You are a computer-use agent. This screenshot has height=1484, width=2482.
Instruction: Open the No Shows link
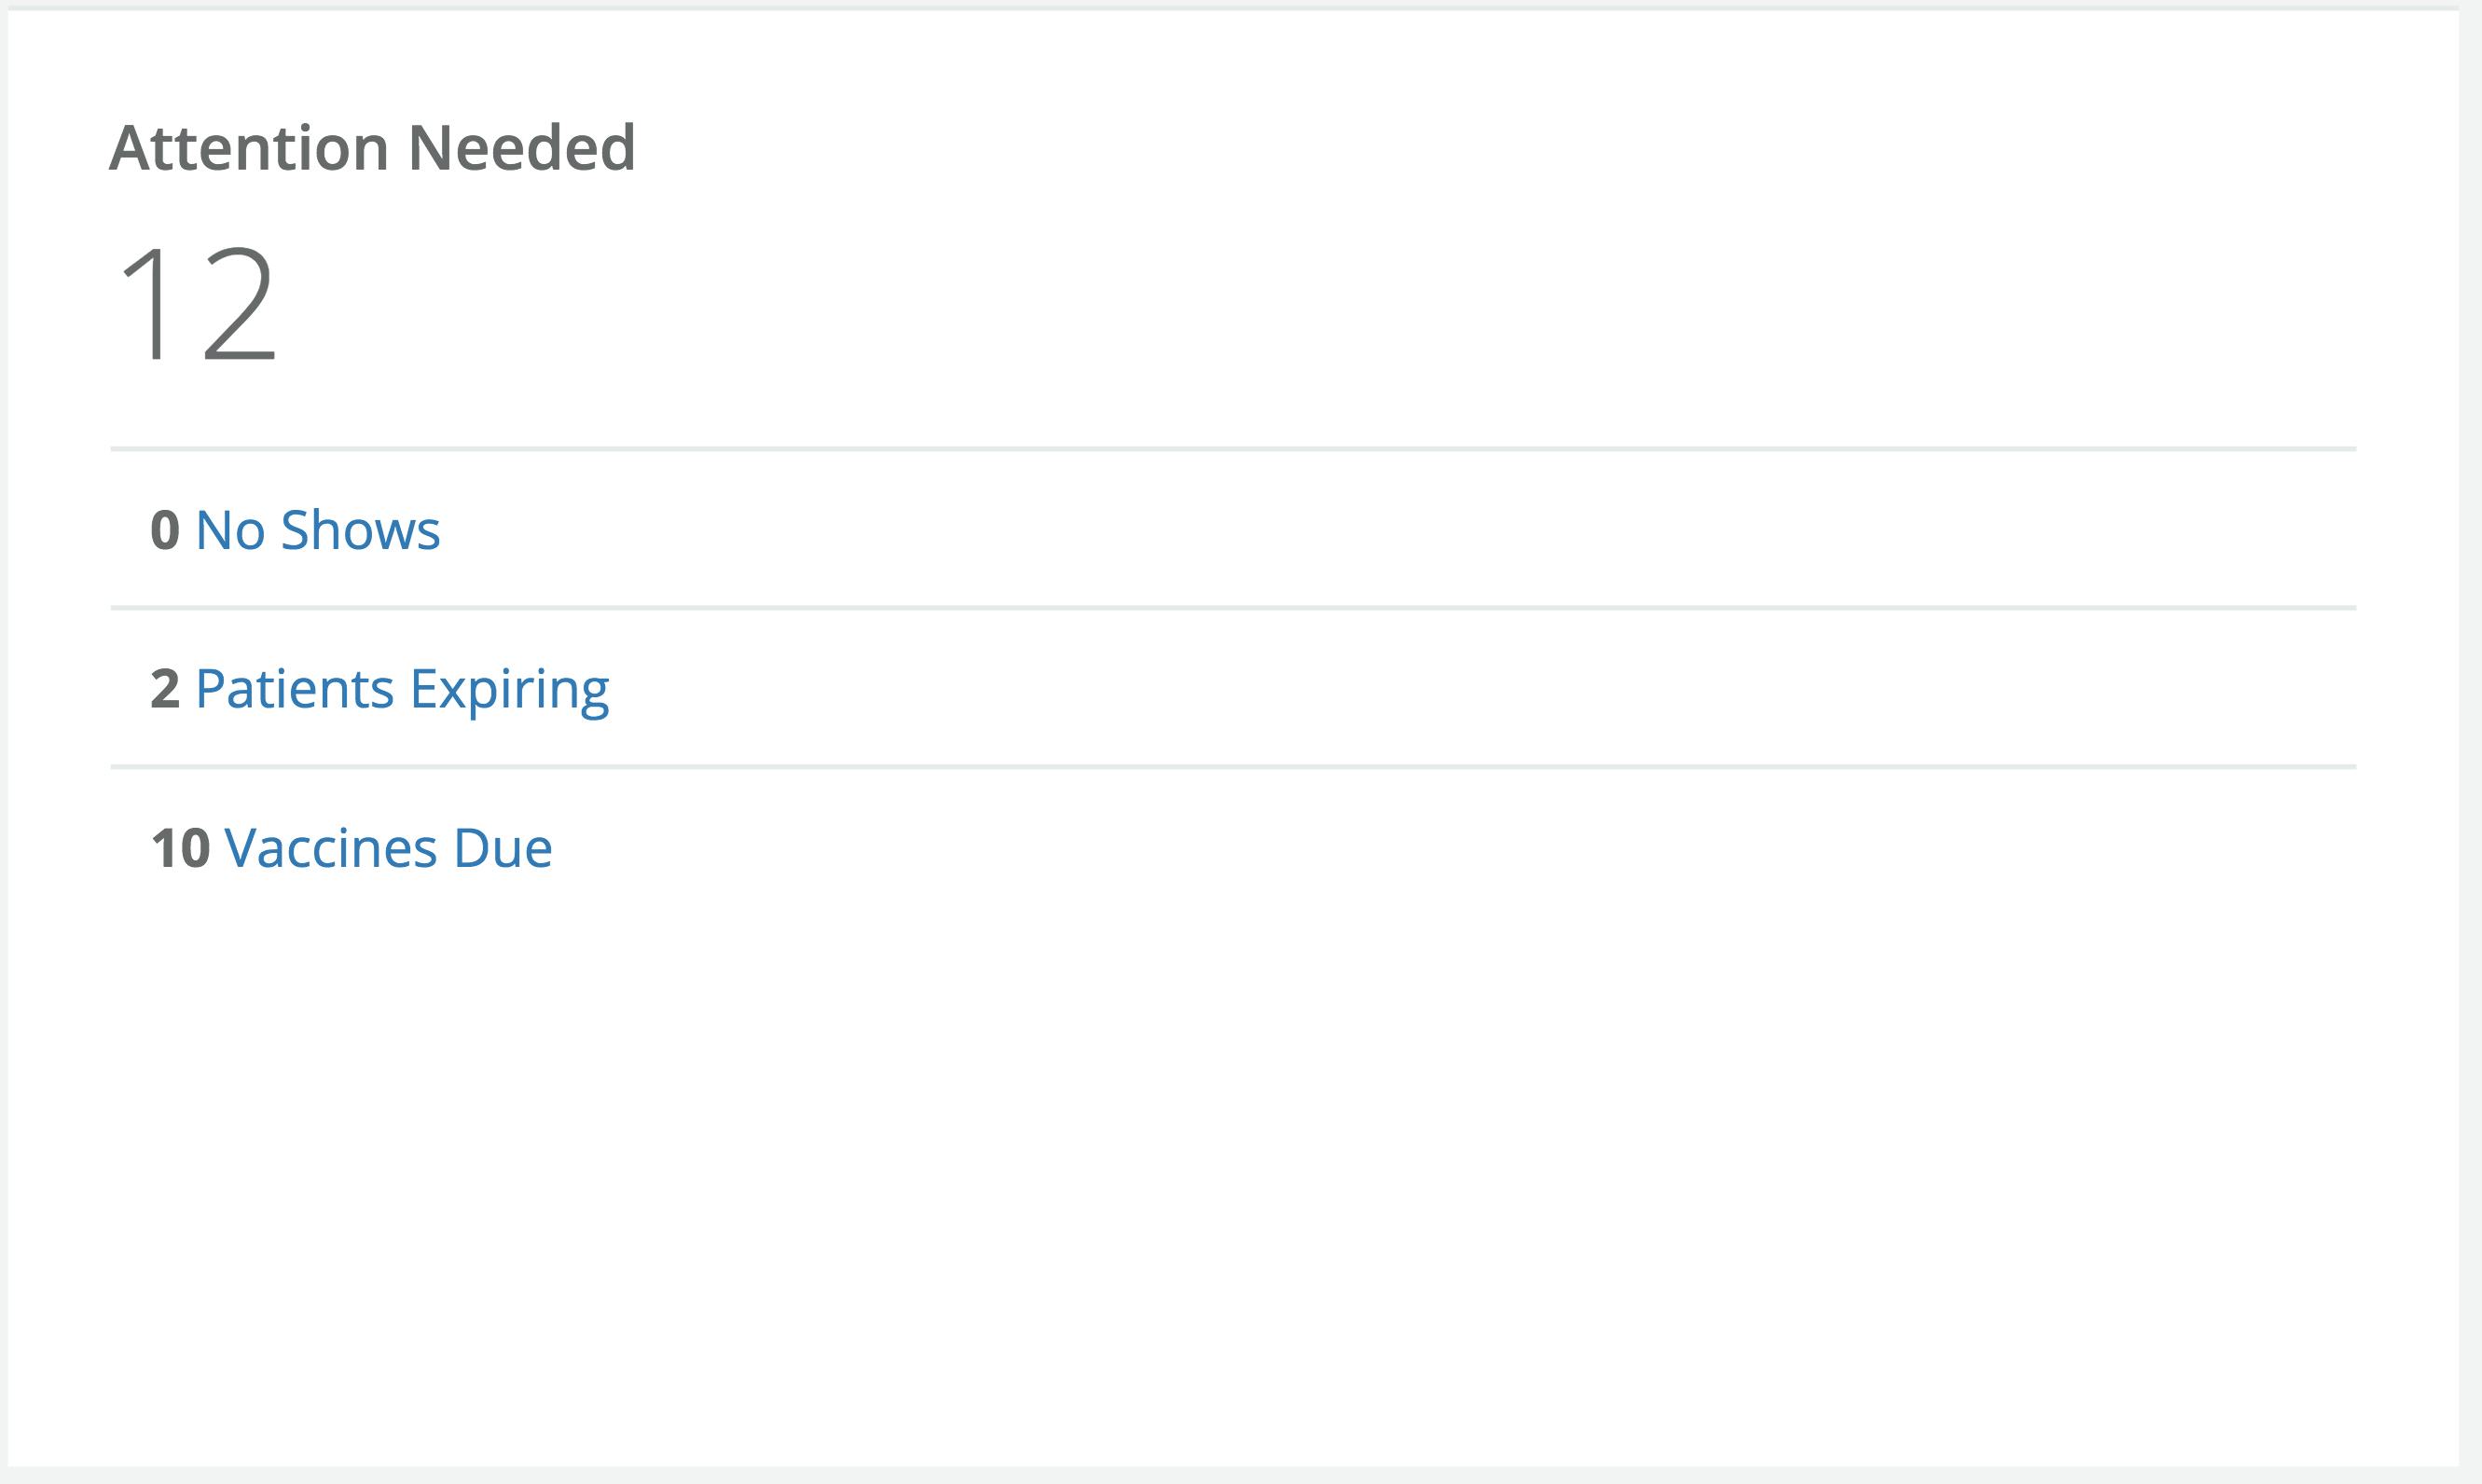coord(317,530)
